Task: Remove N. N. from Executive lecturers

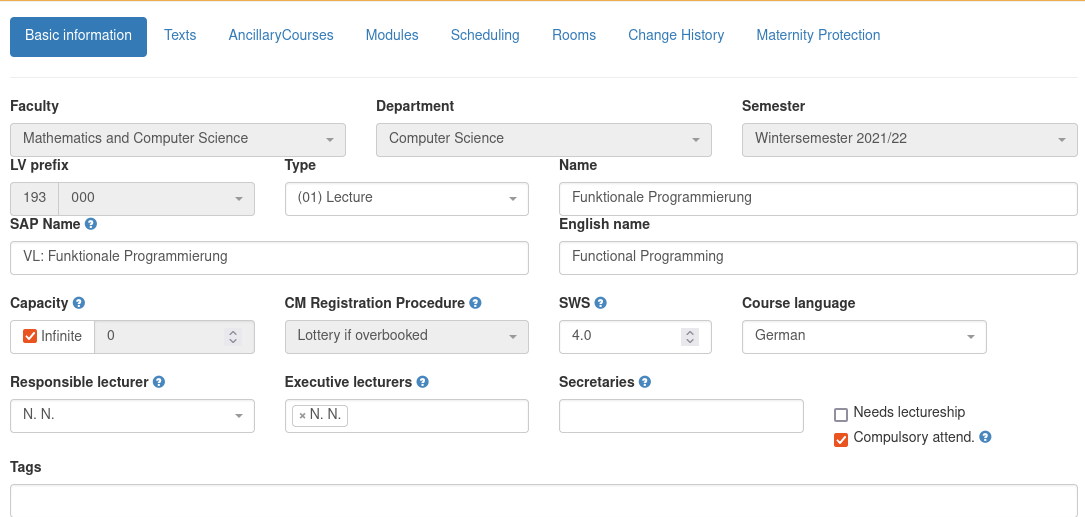Action: point(302,416)
